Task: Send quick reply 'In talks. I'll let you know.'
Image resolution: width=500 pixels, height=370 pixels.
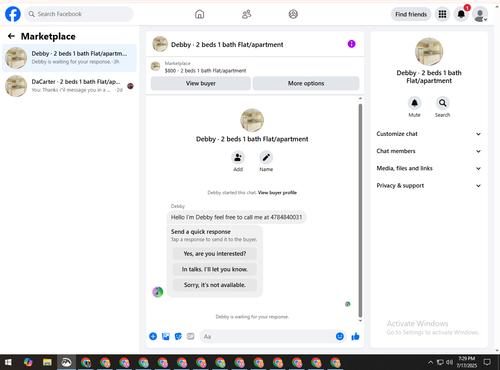Action: pyautogui.click(x=215, y=269)
